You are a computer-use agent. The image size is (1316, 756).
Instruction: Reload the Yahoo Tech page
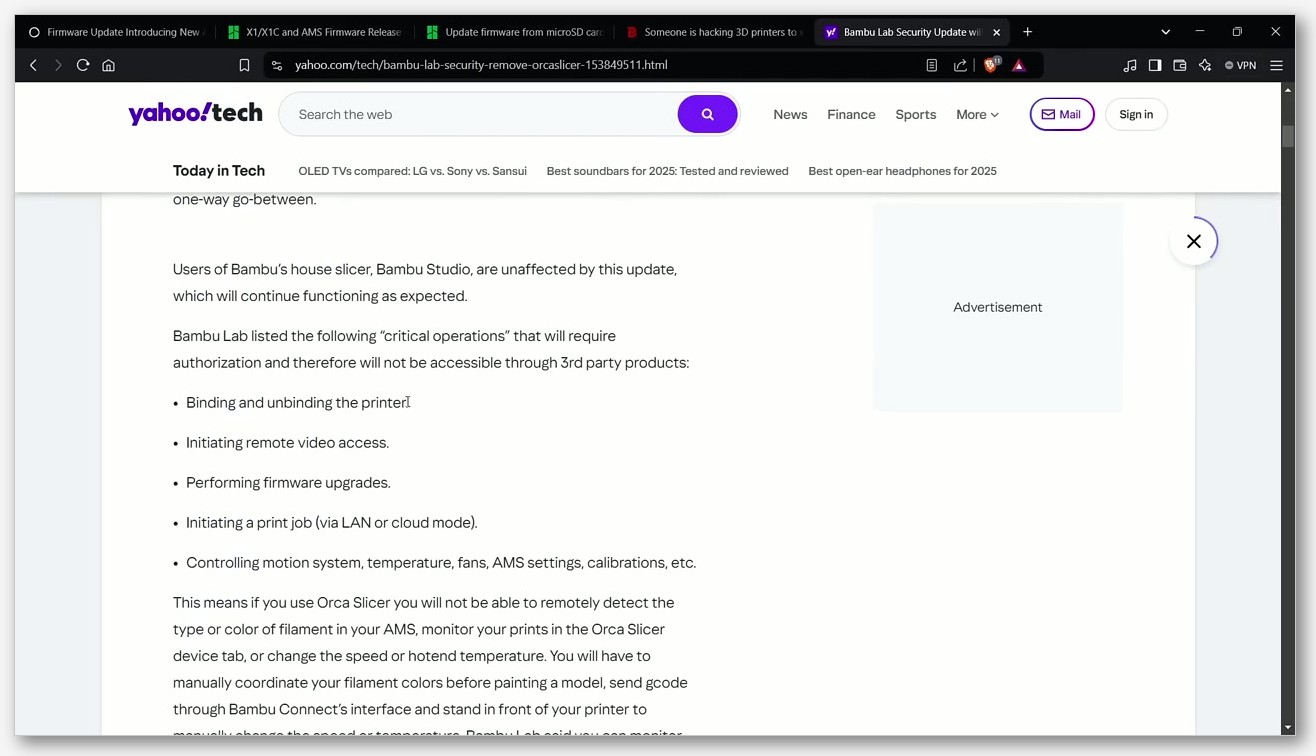coord(83,65)
